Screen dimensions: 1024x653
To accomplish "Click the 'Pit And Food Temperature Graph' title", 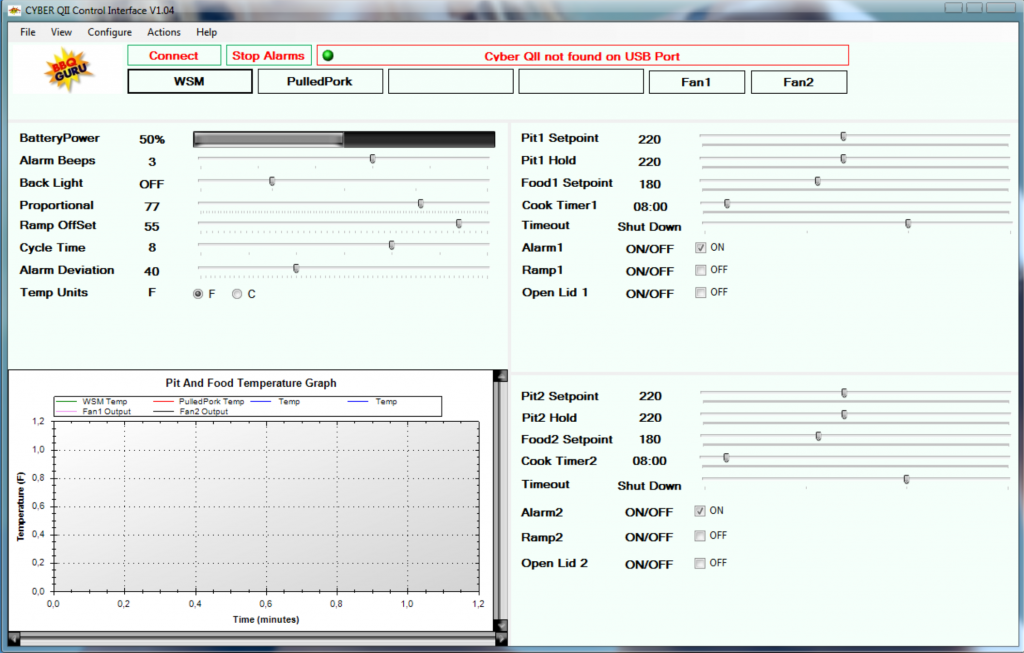I will click(251, 383).
